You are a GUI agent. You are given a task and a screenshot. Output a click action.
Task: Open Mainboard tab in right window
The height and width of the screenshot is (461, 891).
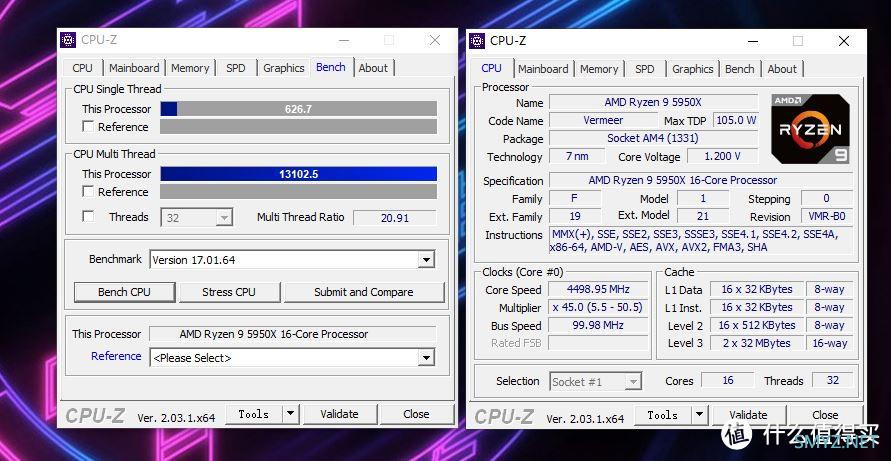coord(543,69)
